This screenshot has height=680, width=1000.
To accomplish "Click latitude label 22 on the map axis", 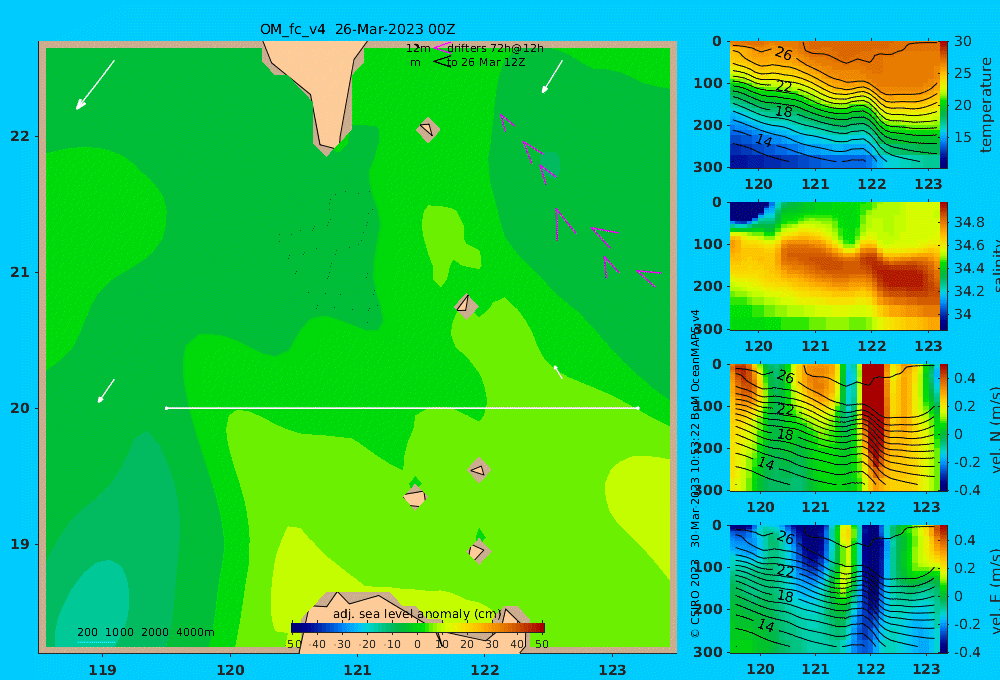I will pos(20,136).
